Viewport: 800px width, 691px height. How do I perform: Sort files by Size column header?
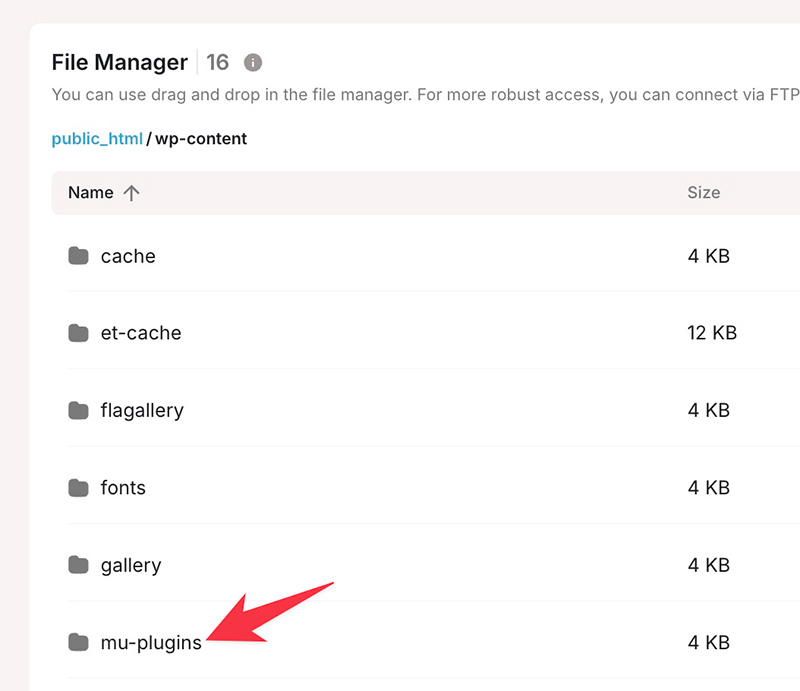703,193
